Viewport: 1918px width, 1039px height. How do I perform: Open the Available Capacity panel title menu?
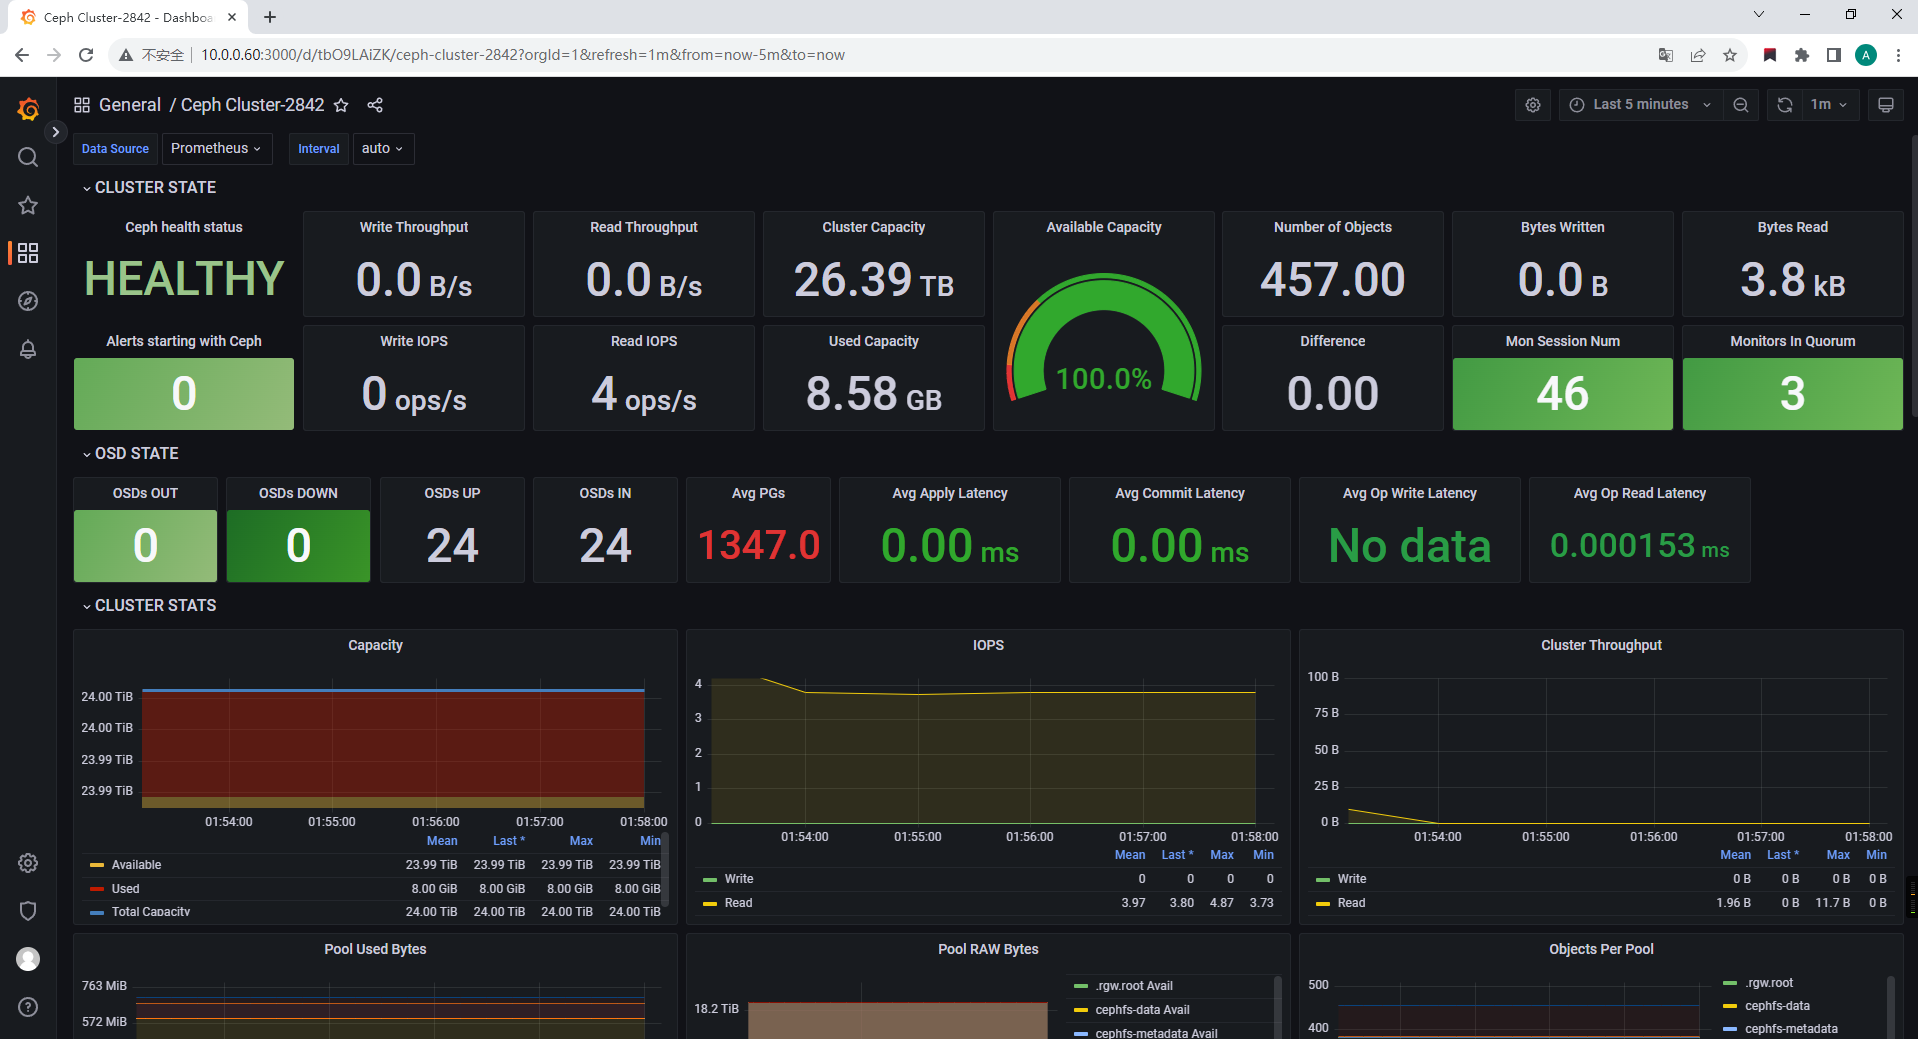1104,228
